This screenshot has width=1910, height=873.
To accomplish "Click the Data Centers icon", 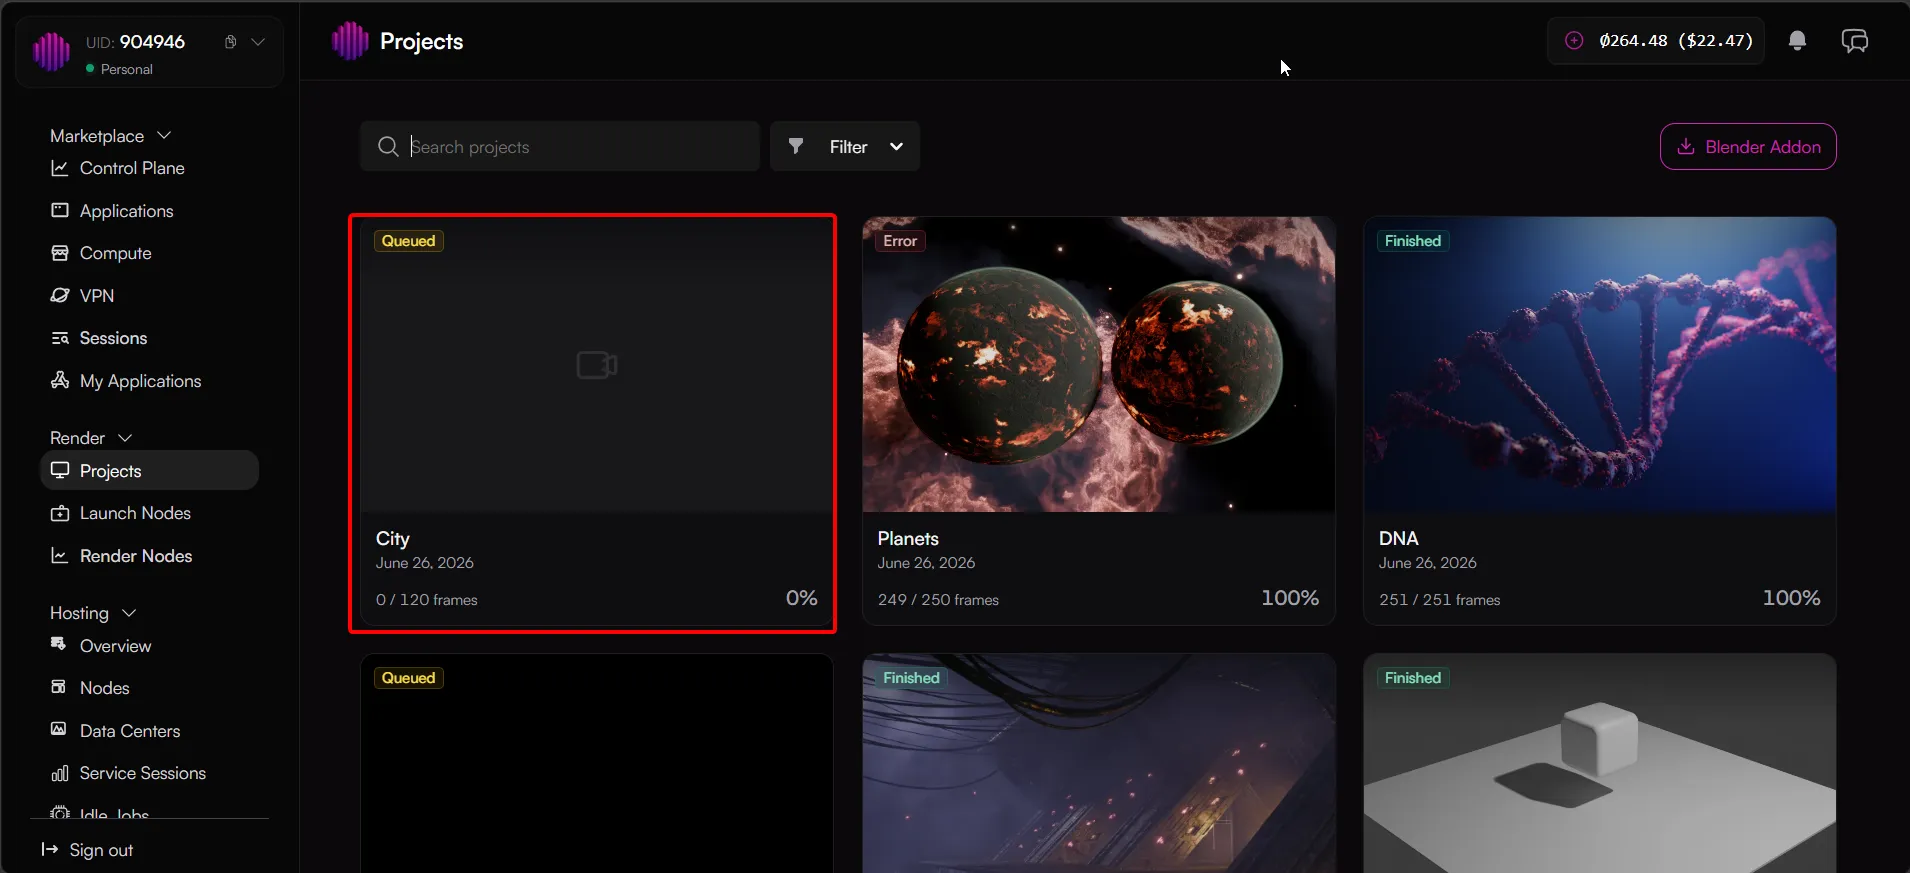I will 59,729.
